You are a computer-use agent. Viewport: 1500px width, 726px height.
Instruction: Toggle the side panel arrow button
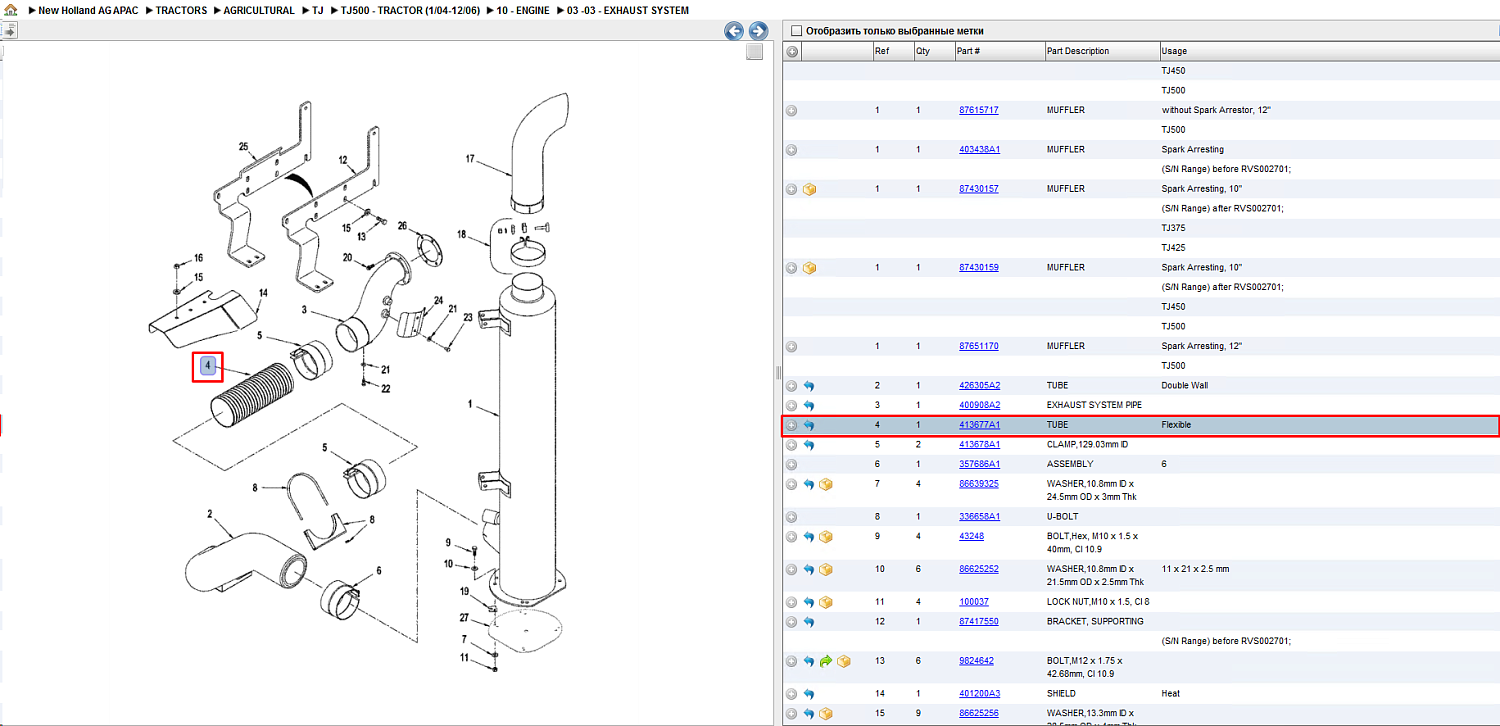[x=9, y=31]
